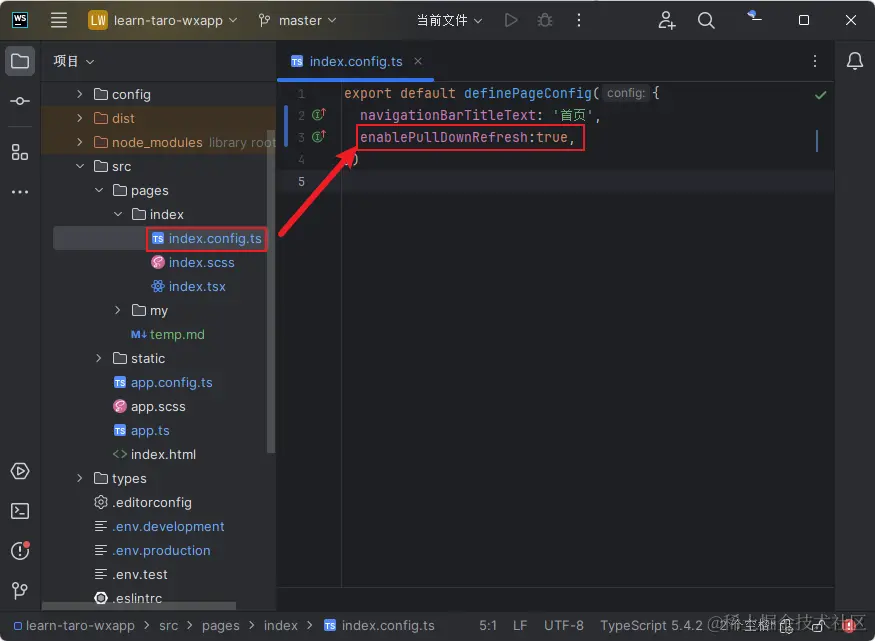
Task: Open the Project tool window folder icon
Action: coord(20,61)
